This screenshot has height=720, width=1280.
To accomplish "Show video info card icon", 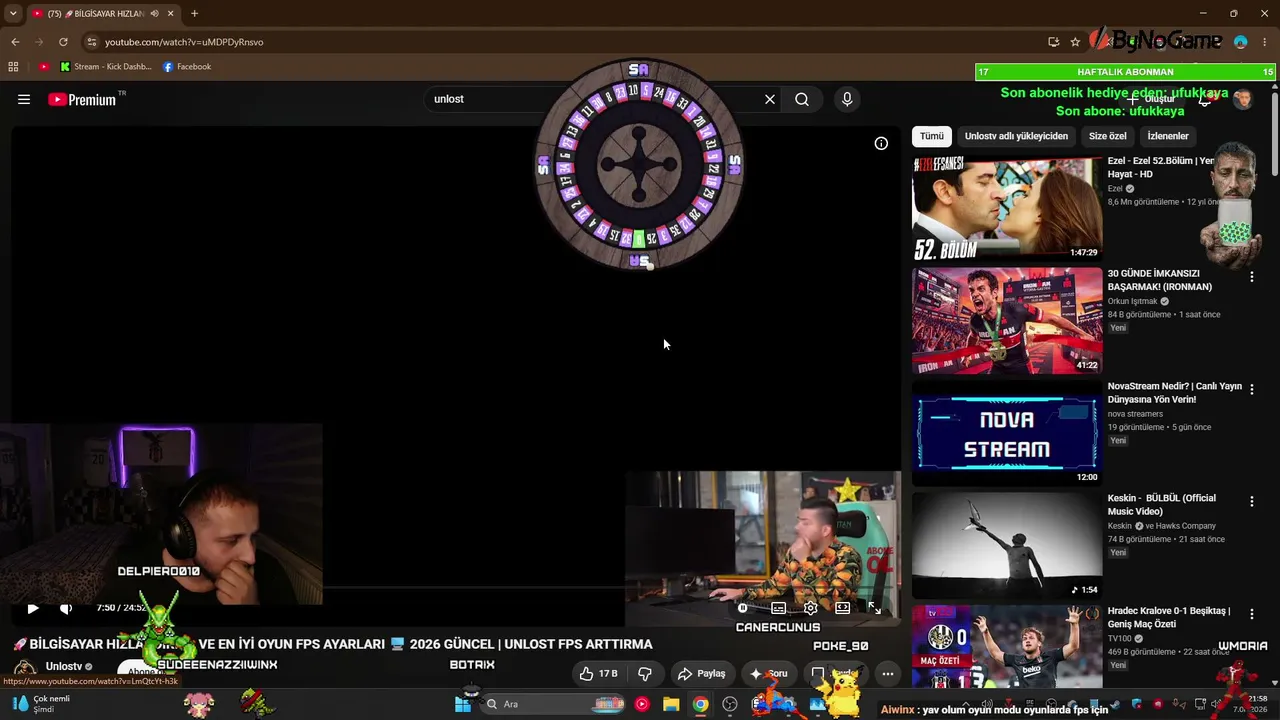I will (881, 143).
